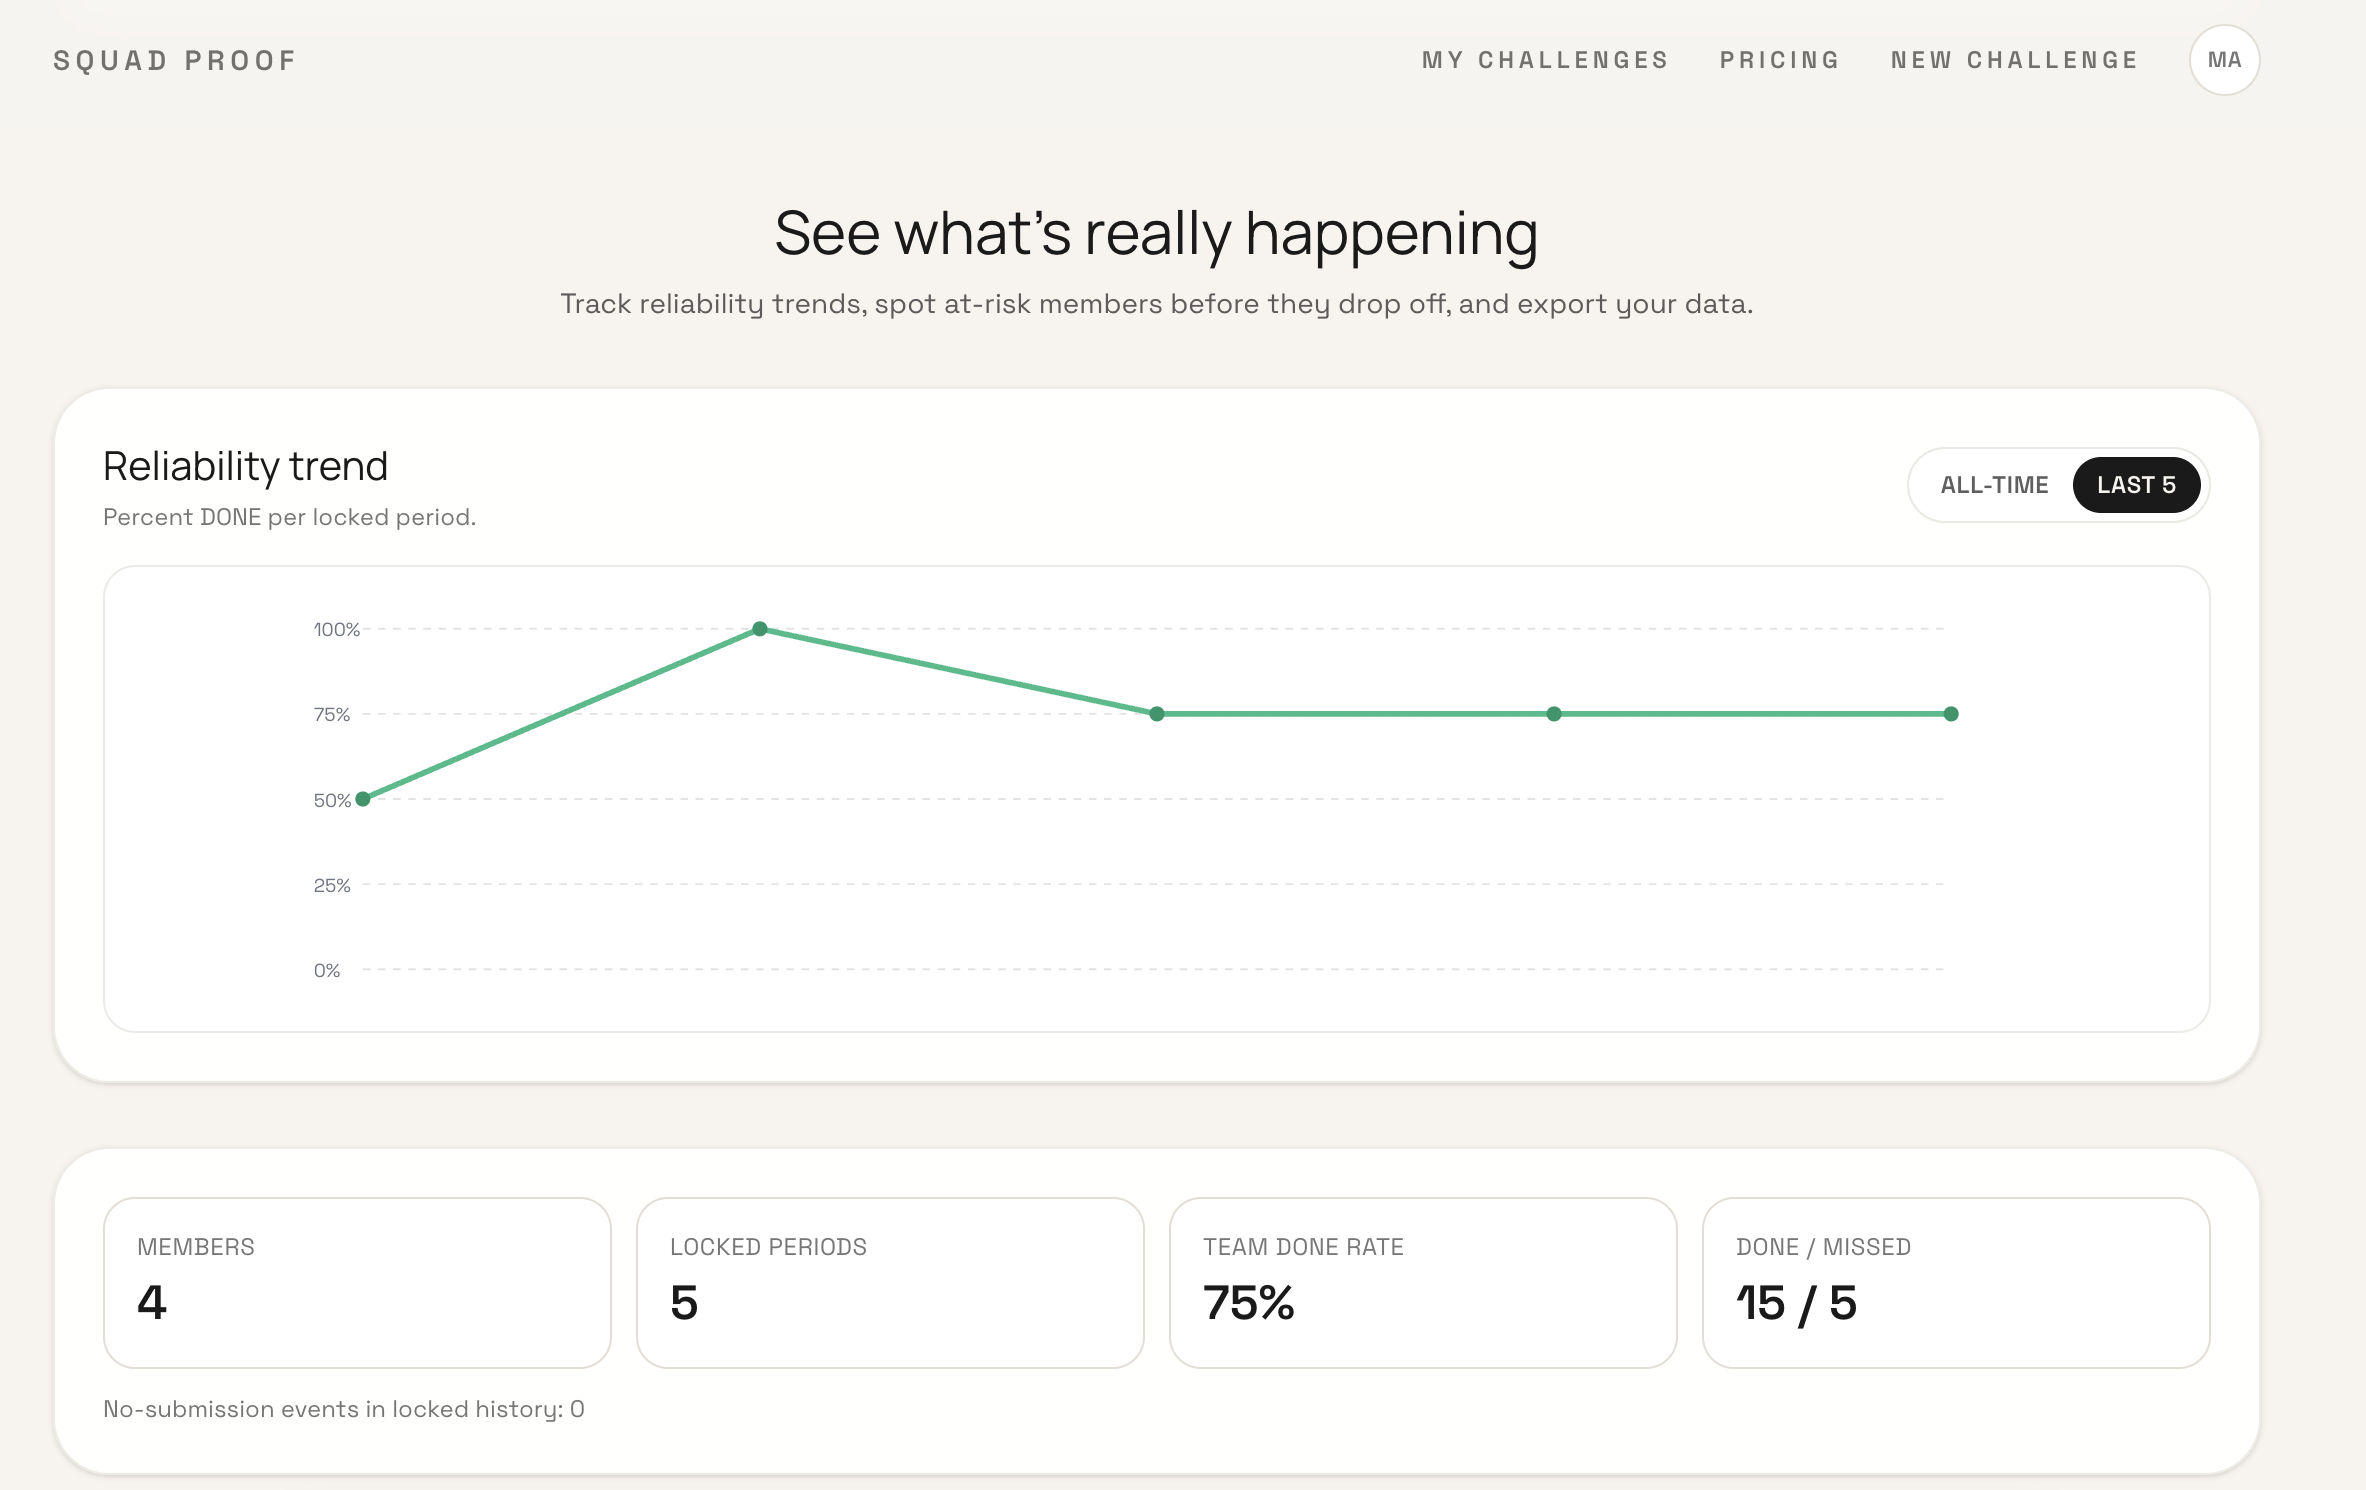Viewport: 2366px width, 1490px height.
Task: Go to the Pricing page
Action: point(1779,60)
